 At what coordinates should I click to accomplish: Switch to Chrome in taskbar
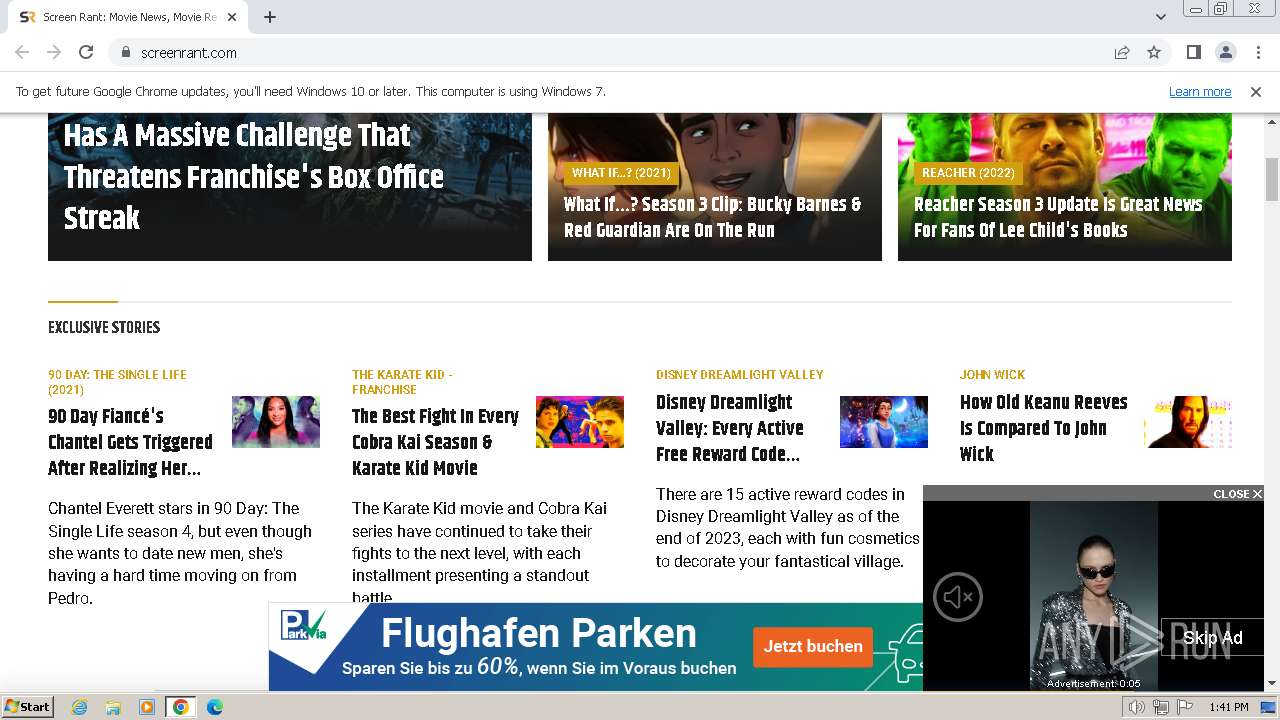181,707
